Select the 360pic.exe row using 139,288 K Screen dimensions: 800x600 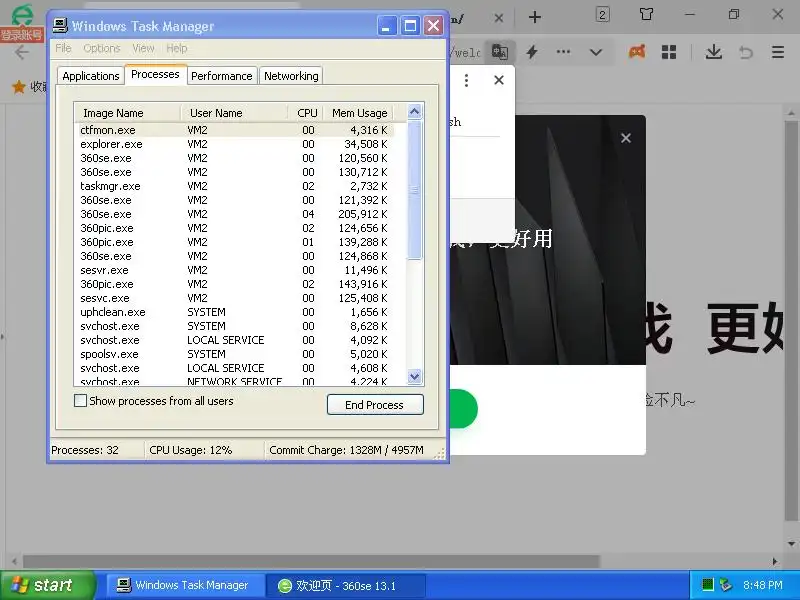[235, 242]
